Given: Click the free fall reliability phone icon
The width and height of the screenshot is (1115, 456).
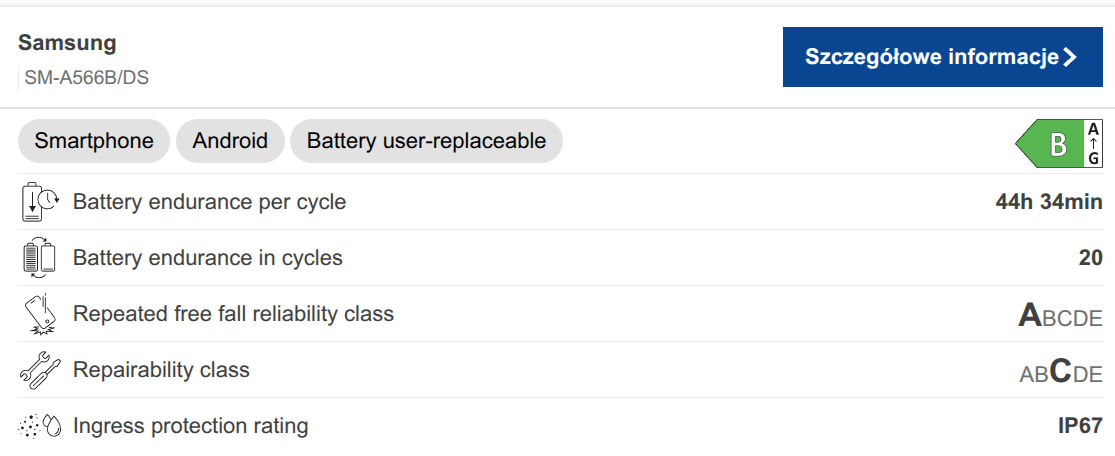Looking at the screenshot, I should [39, 314].
